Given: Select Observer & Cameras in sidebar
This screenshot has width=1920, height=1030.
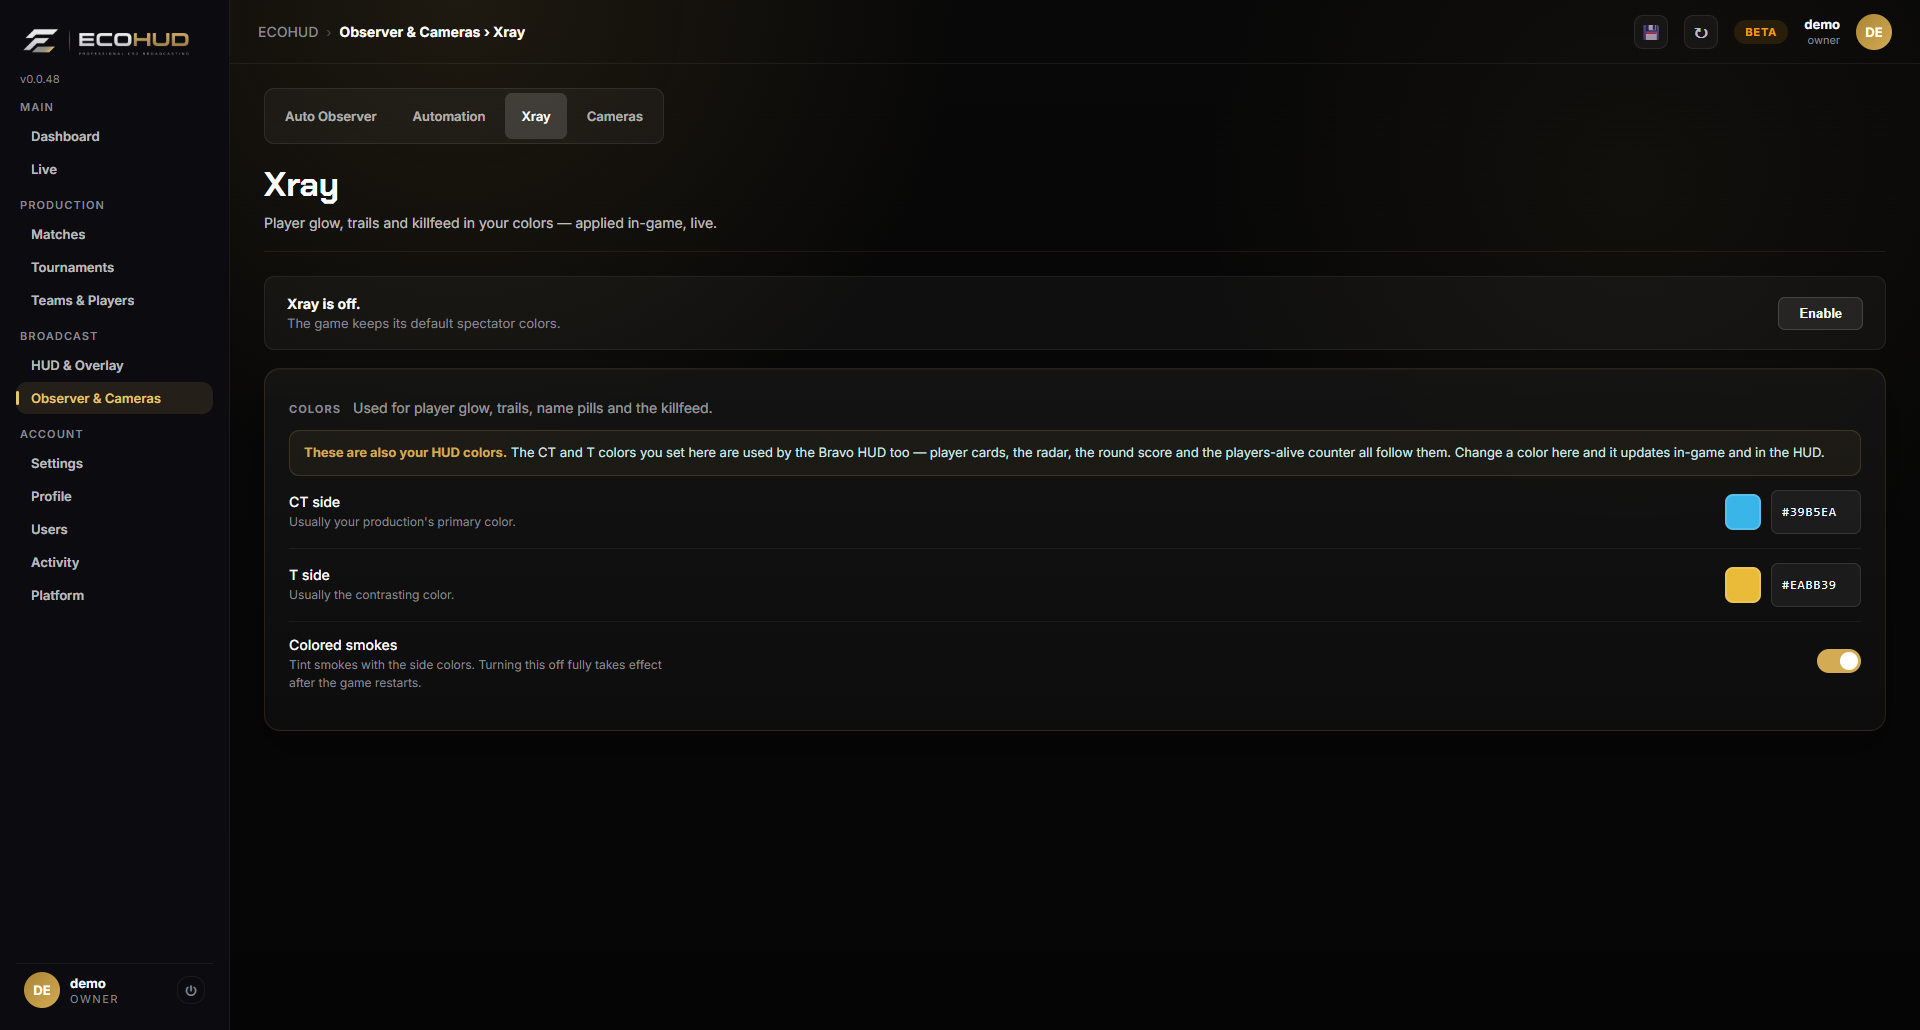Looking at the screenshot, I should tap(114, 398).
